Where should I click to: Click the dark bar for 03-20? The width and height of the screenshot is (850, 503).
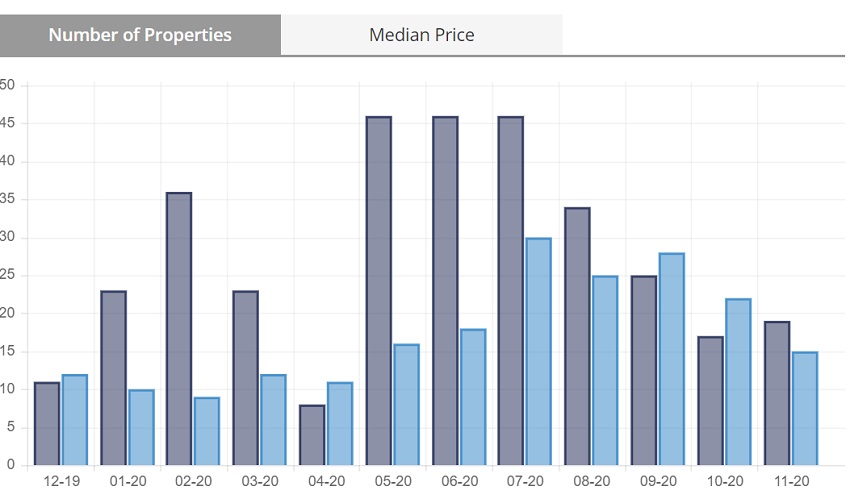coord(246,378)
